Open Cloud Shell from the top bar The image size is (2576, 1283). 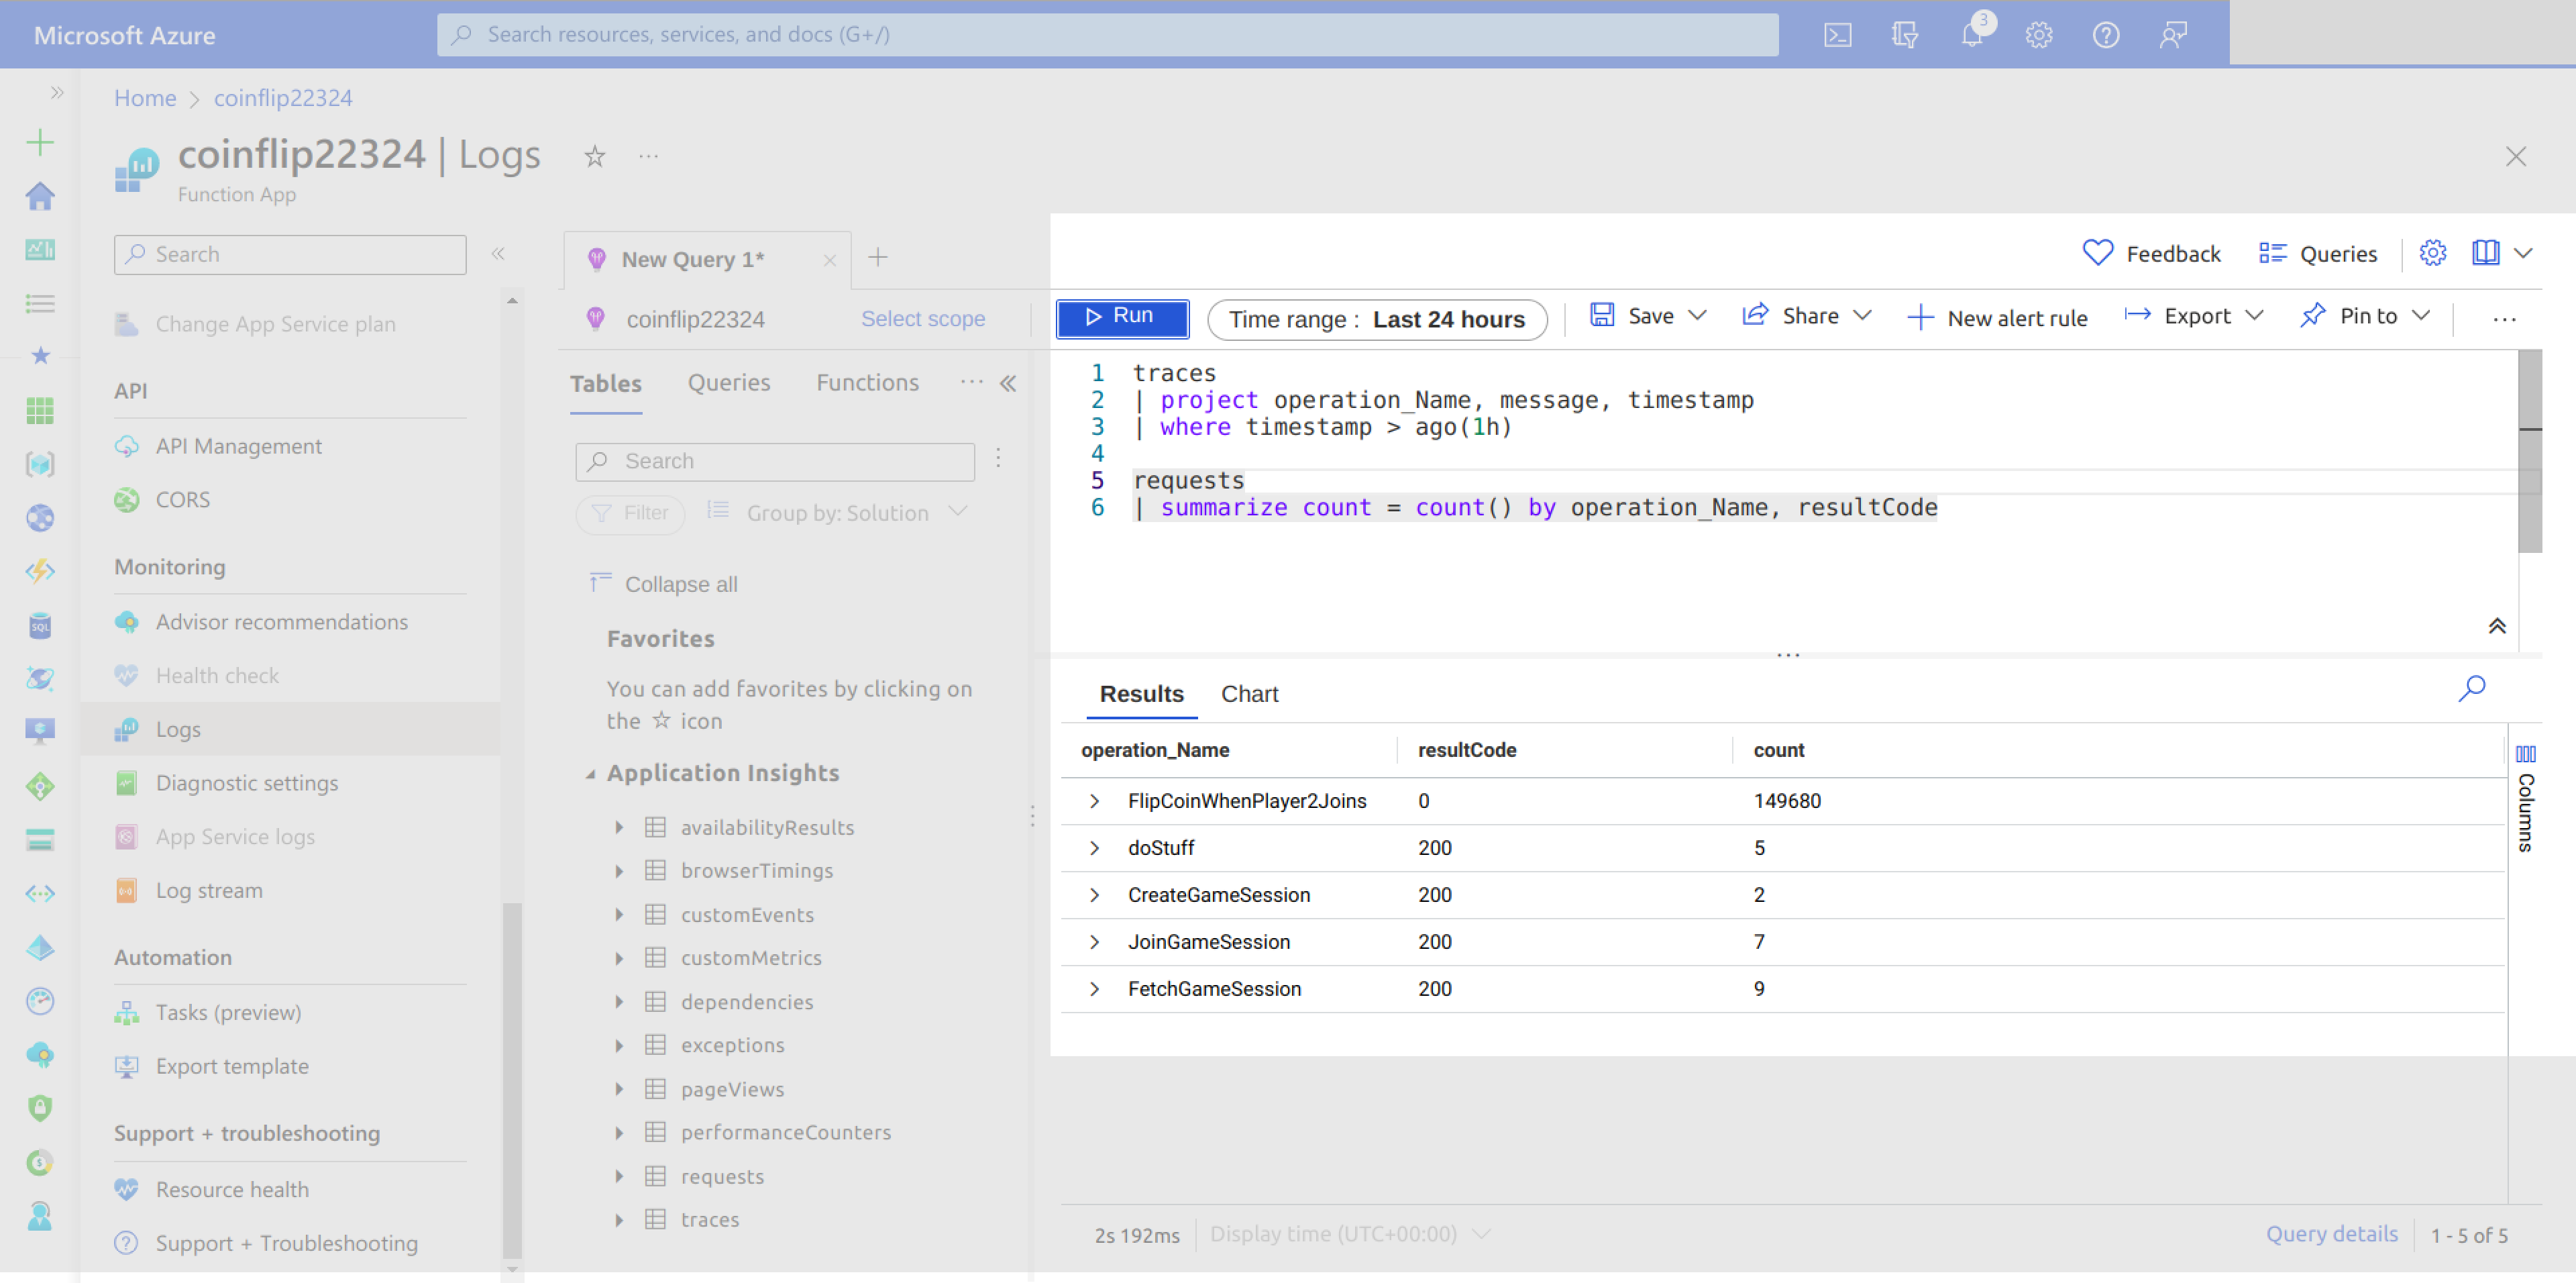tap(1836, 35)
